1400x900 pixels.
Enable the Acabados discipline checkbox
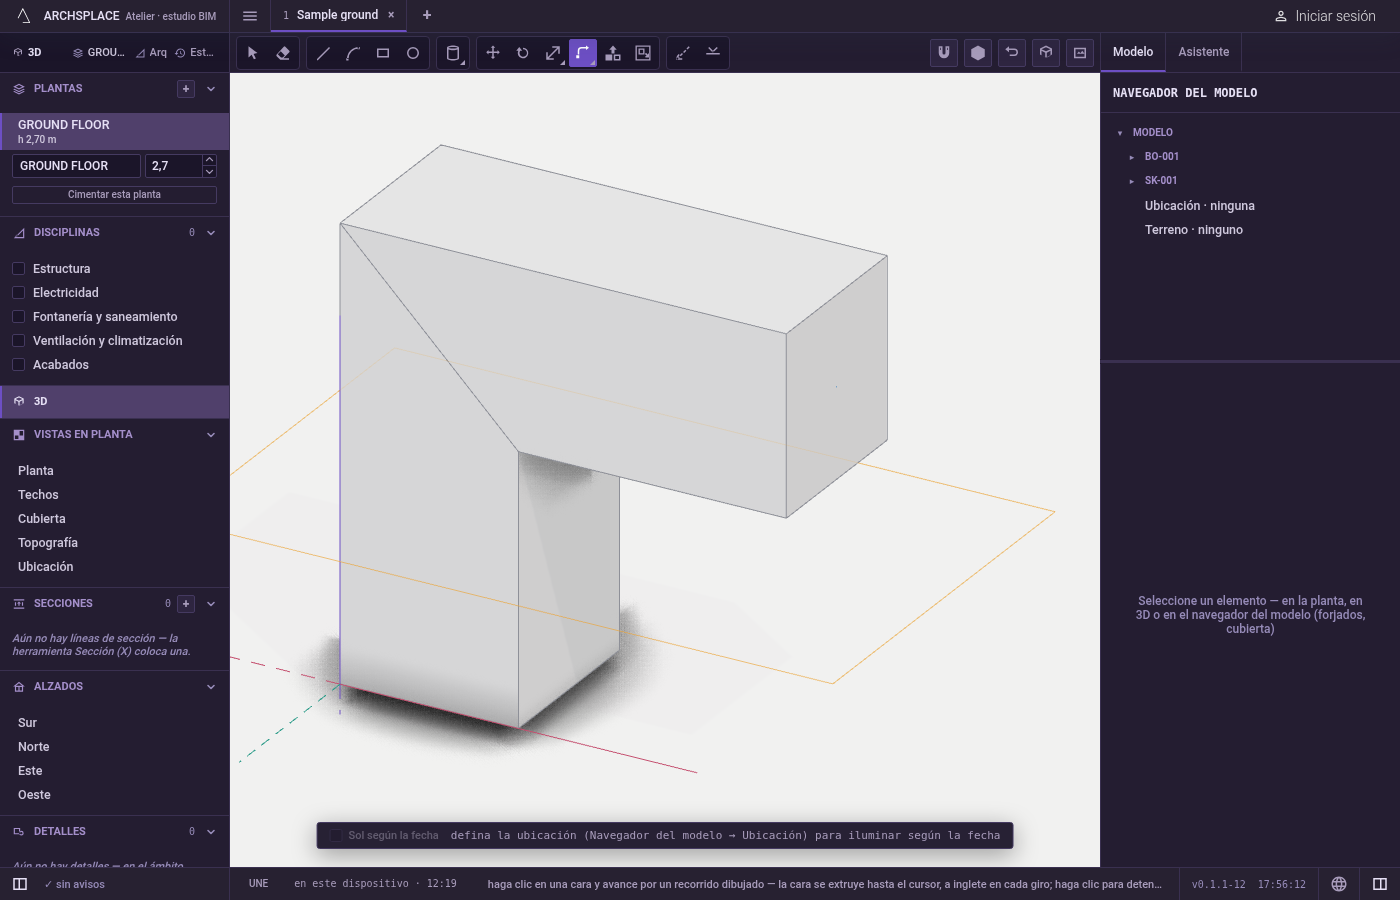pyautogui.click(x=19, y=365)
